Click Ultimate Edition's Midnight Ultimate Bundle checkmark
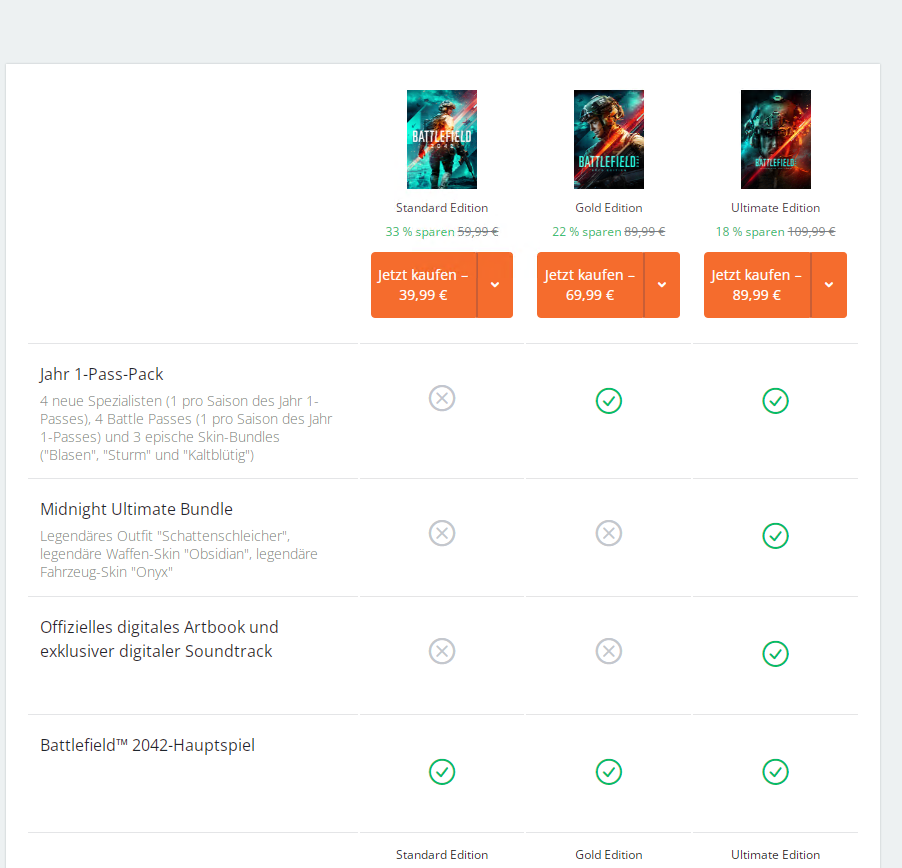Image resolution: width=902 pixels, height=868 pixels. tap(775, 536)
